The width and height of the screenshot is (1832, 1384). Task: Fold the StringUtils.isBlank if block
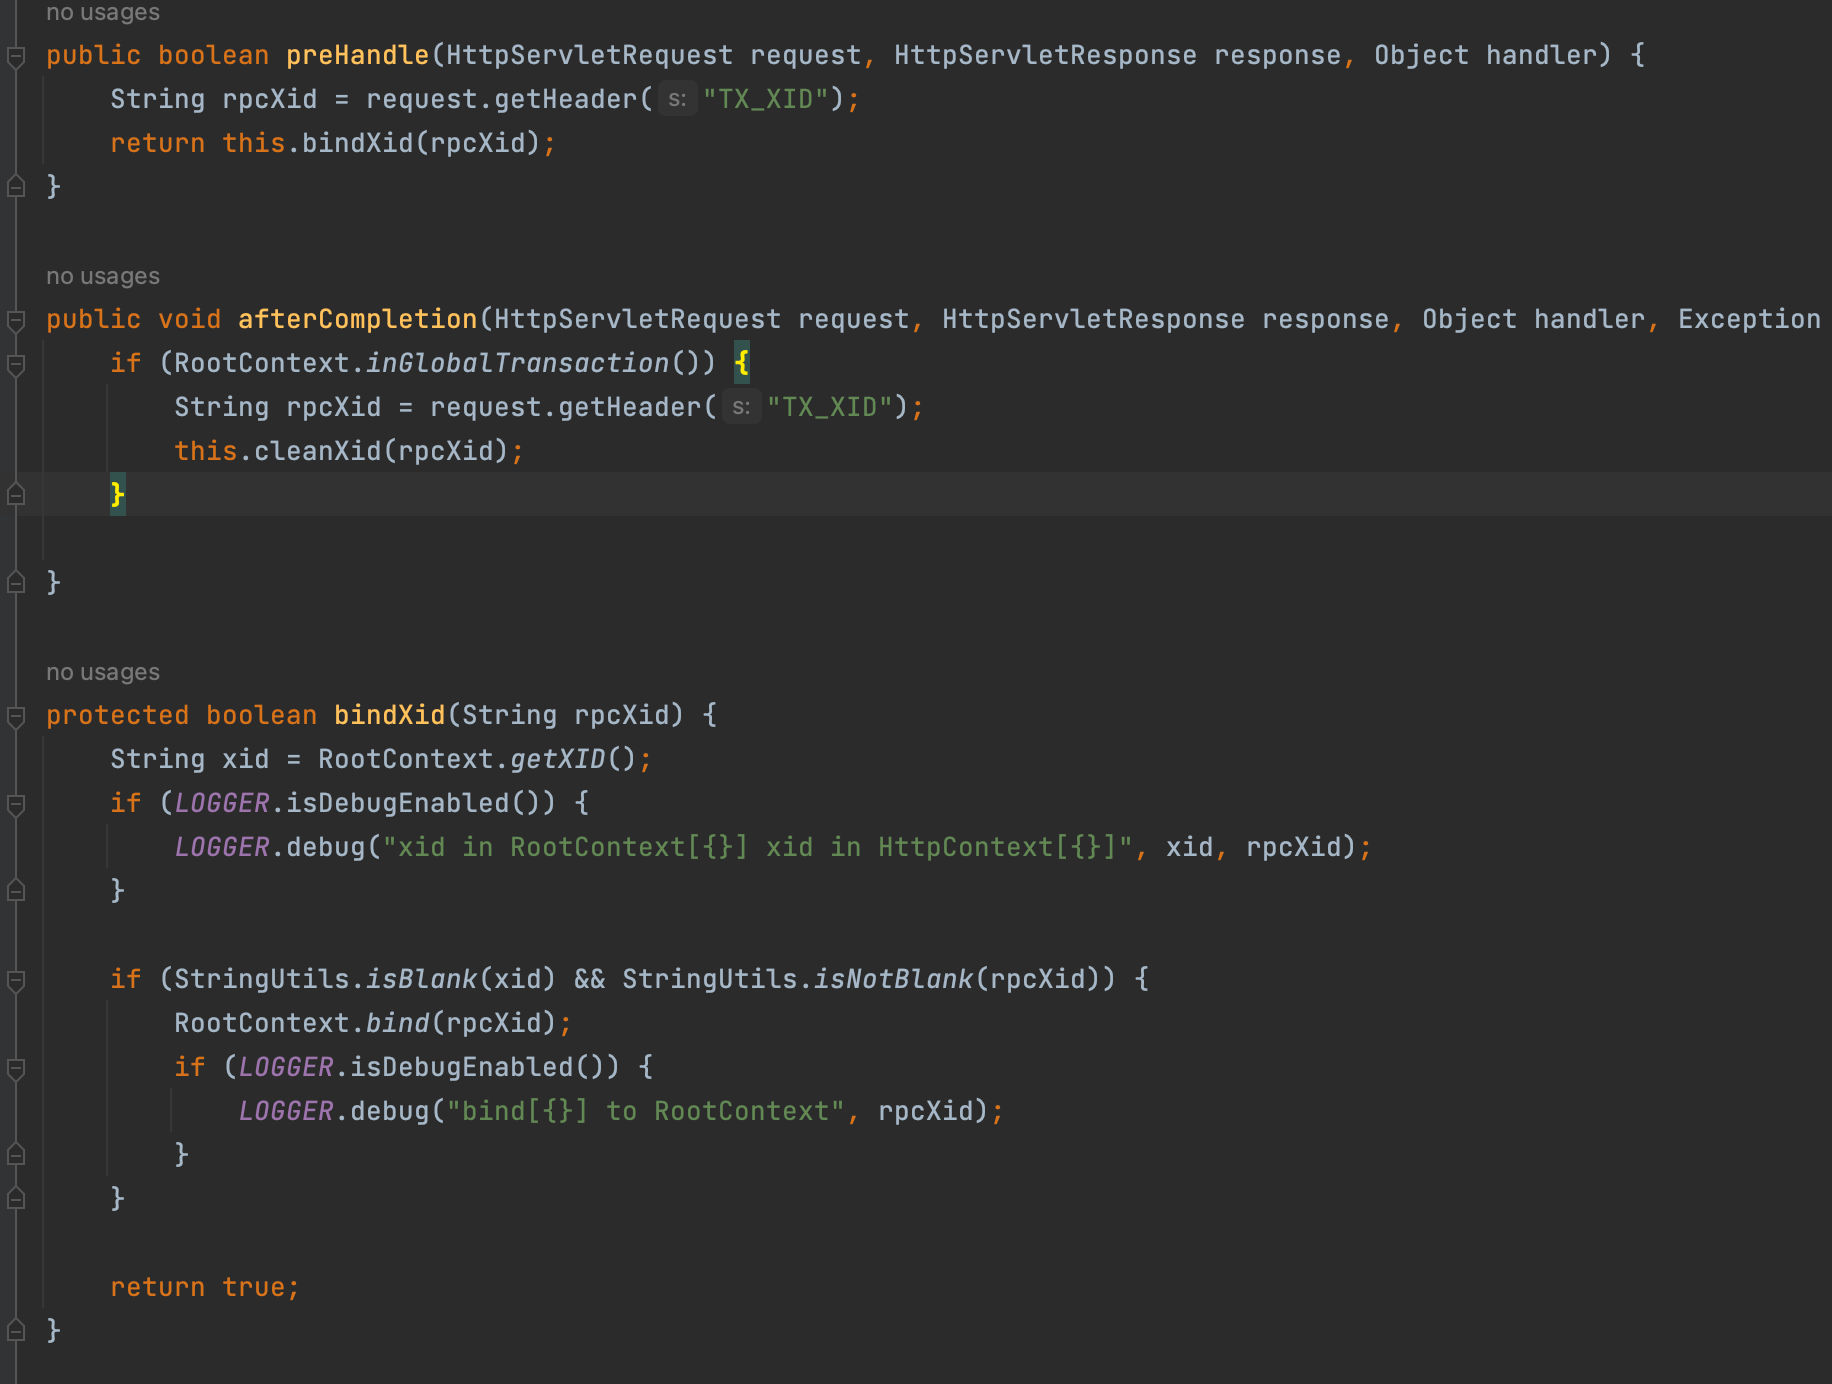click(x=16, y=981)
